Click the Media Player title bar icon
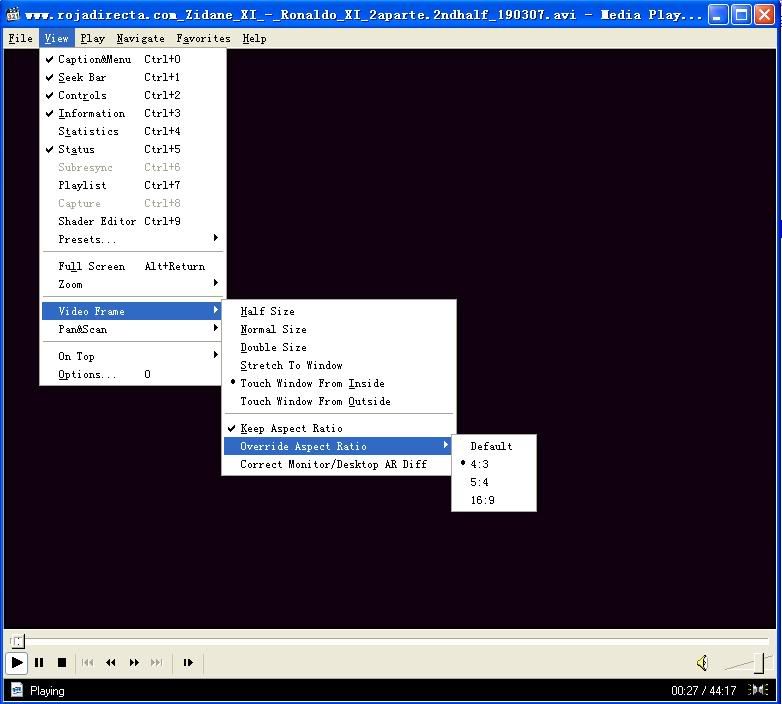Viewport: 782px width, 704px height. 12,14
